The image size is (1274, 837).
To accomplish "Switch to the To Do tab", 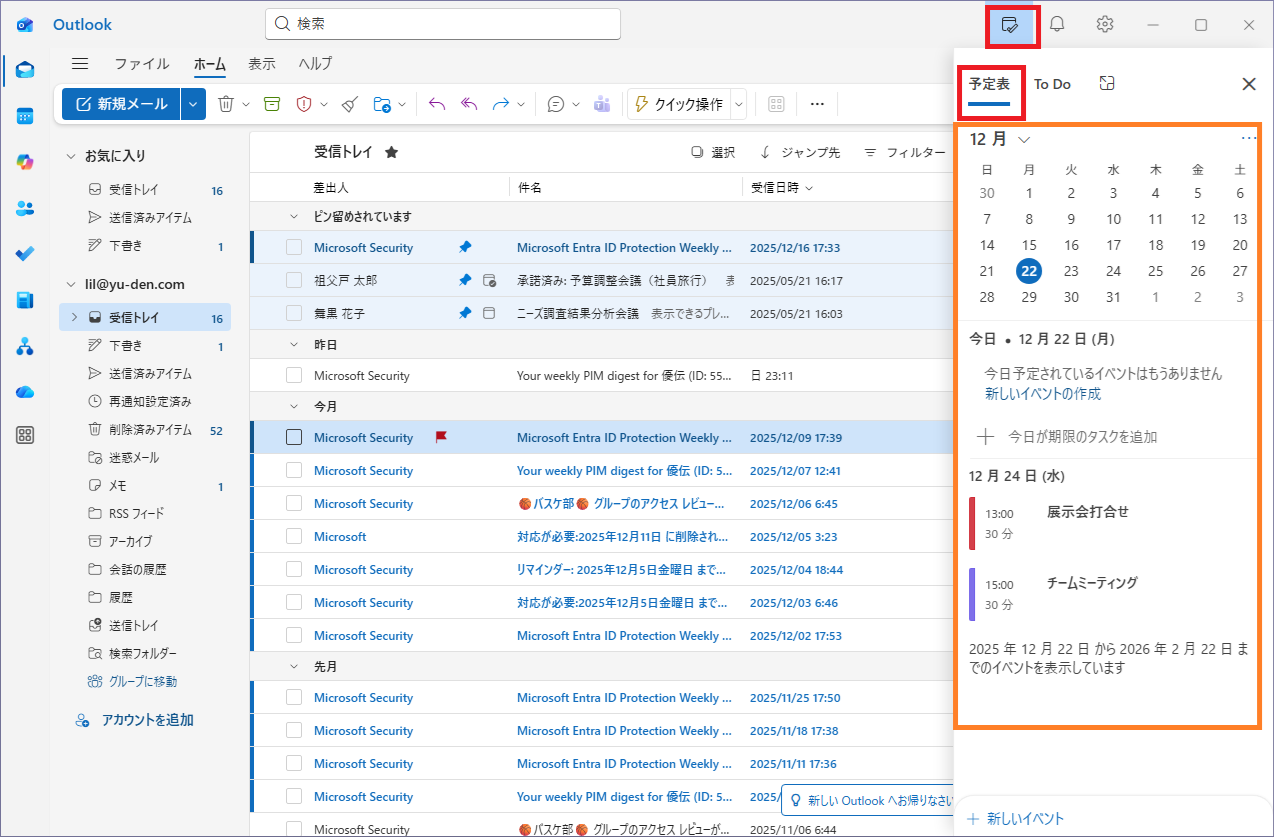I will tap(1052, 85).
